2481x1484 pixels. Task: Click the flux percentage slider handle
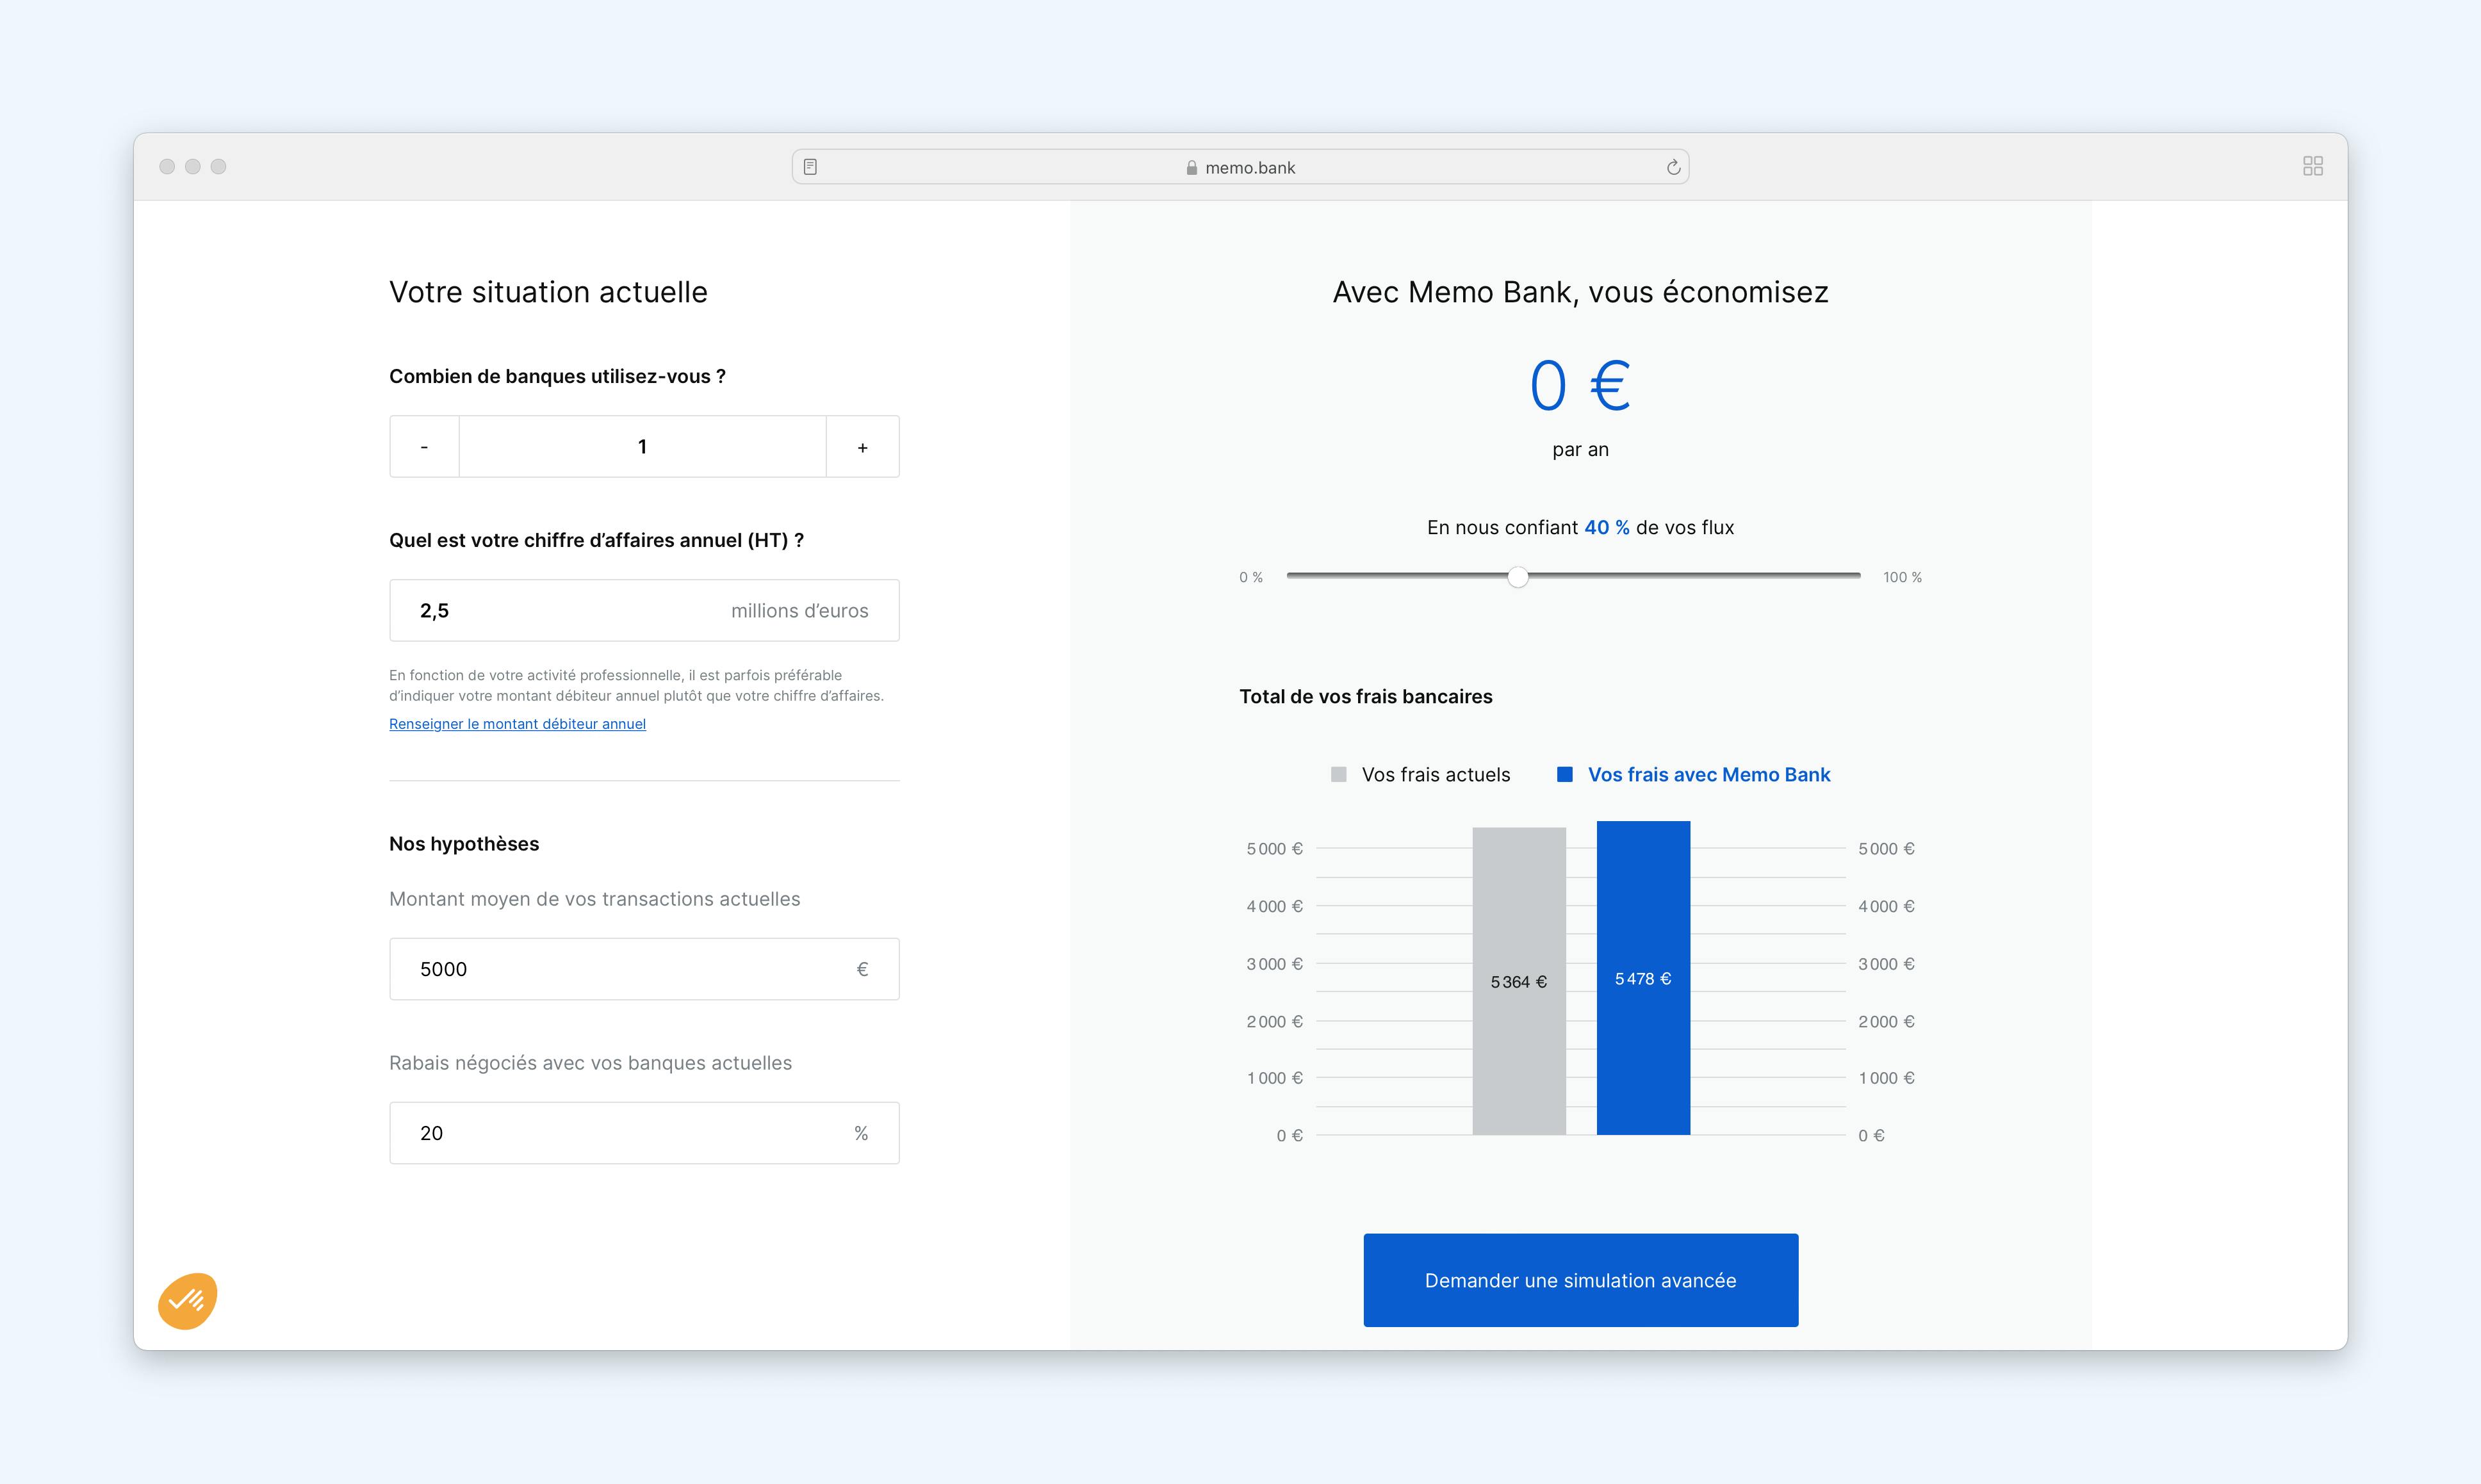coord(1517,577)
